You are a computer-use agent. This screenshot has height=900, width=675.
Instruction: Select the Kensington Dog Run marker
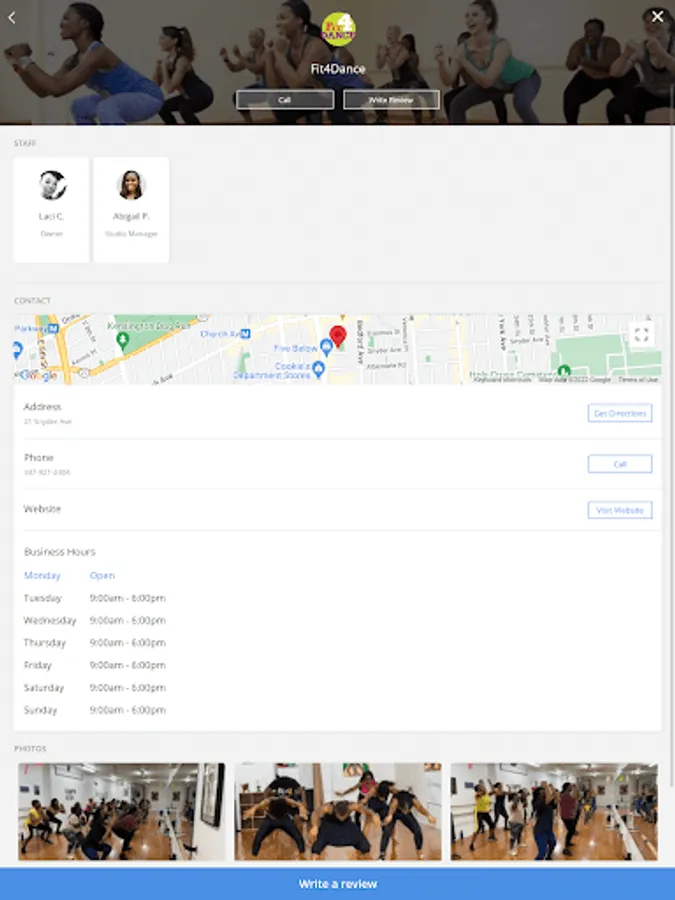pyautogui.click(x=122, y=339)
